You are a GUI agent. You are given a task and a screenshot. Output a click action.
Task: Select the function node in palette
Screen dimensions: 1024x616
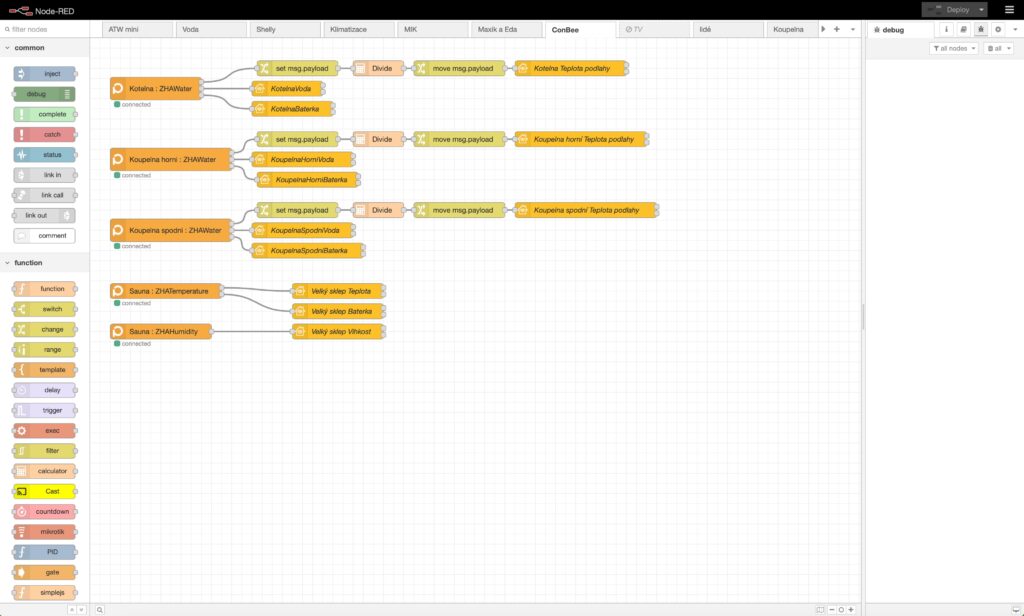(x=44, y=289)
